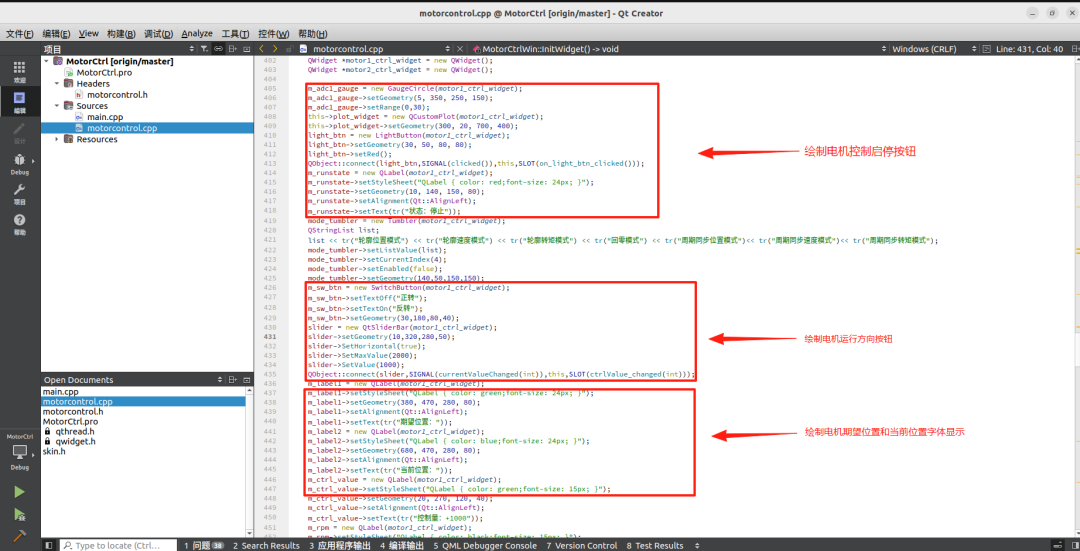This screenshot has width=1080, height=551.
Task: Switch to the Search Results output tab
Action: click(265, 545)
